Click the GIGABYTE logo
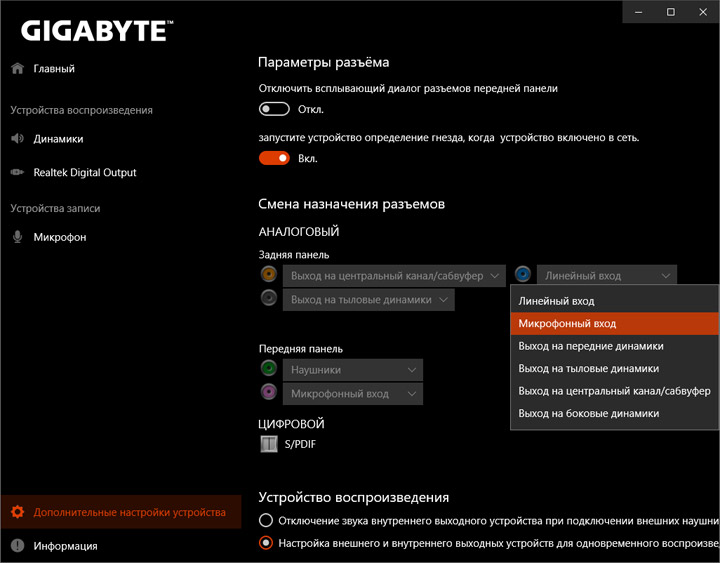The height and width of the screenshot is (563, 720). (x=93, y=30)
